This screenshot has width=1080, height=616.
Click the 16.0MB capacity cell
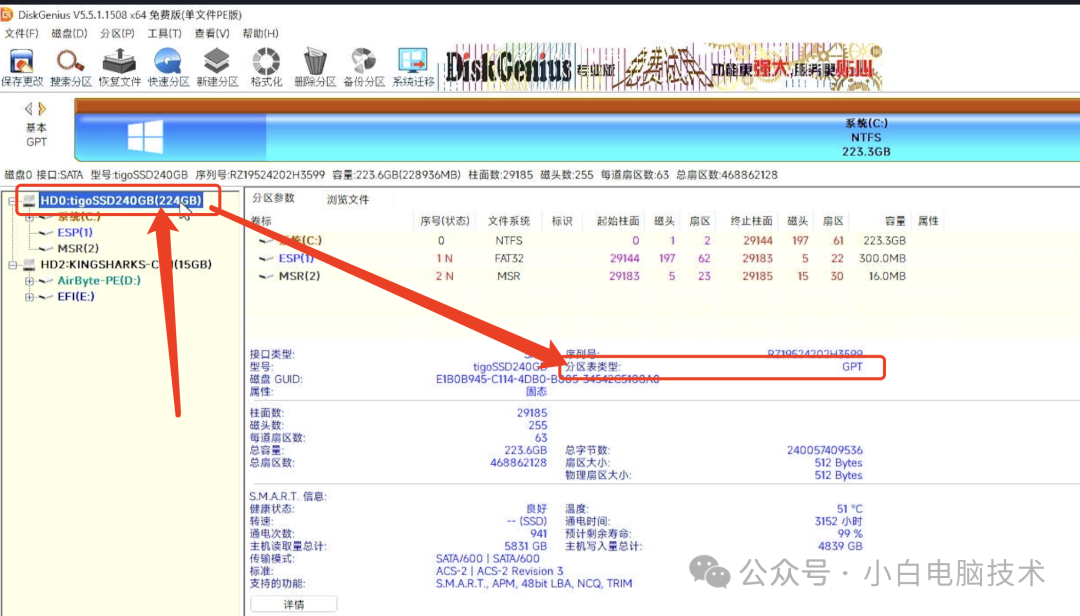pos(887,276)
